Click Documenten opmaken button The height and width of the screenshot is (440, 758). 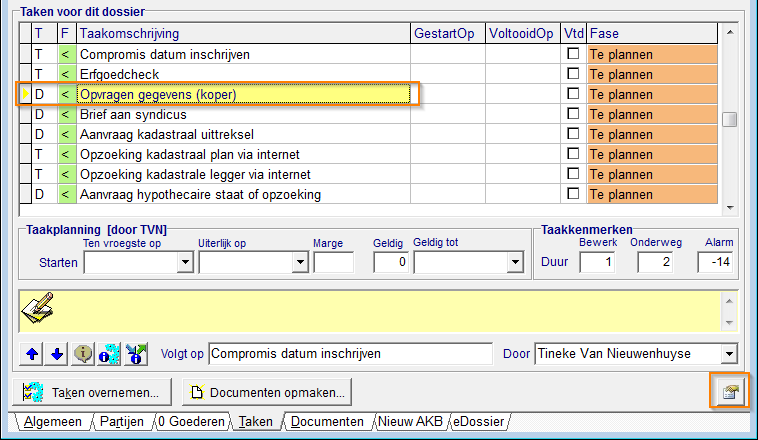tap(267, 392)
